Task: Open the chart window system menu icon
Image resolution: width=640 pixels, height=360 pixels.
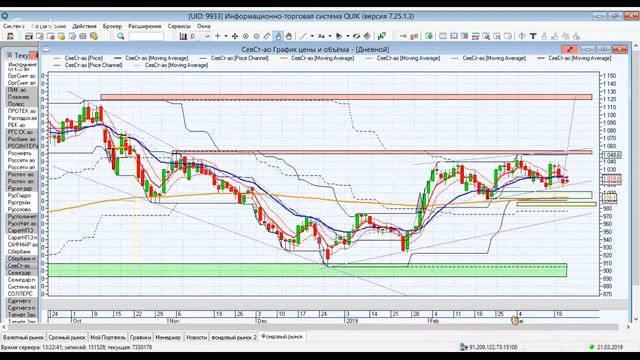Action: coord(46,49)
